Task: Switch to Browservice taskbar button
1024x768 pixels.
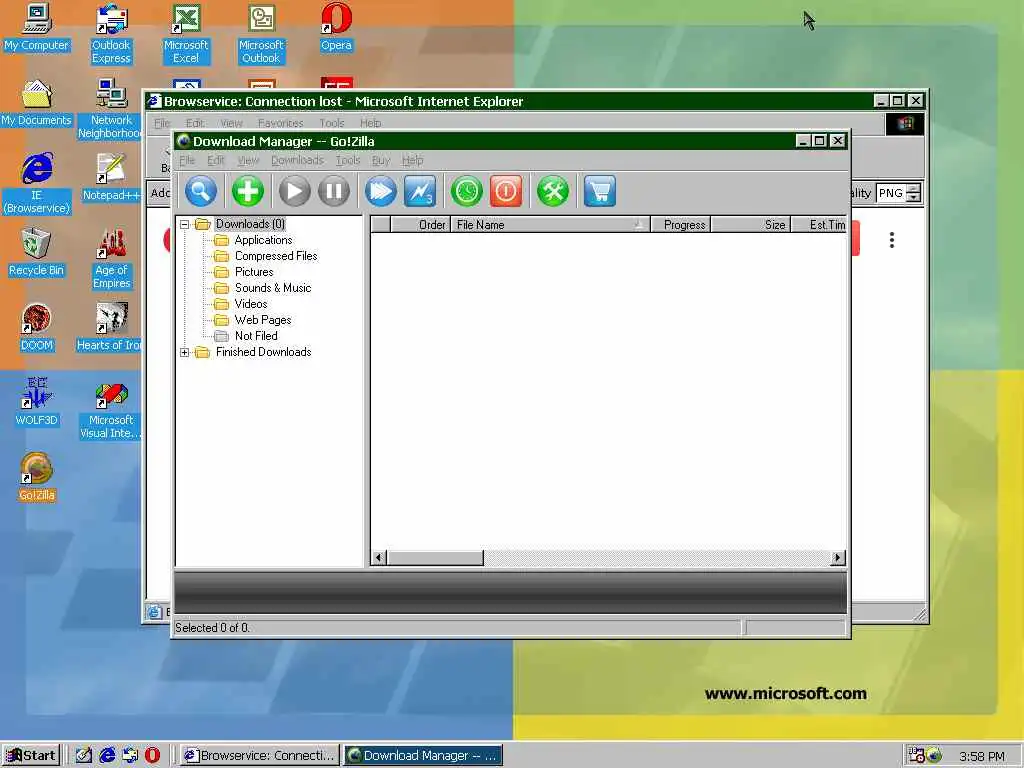Action: pyautogui.click(x=259, y=756)
